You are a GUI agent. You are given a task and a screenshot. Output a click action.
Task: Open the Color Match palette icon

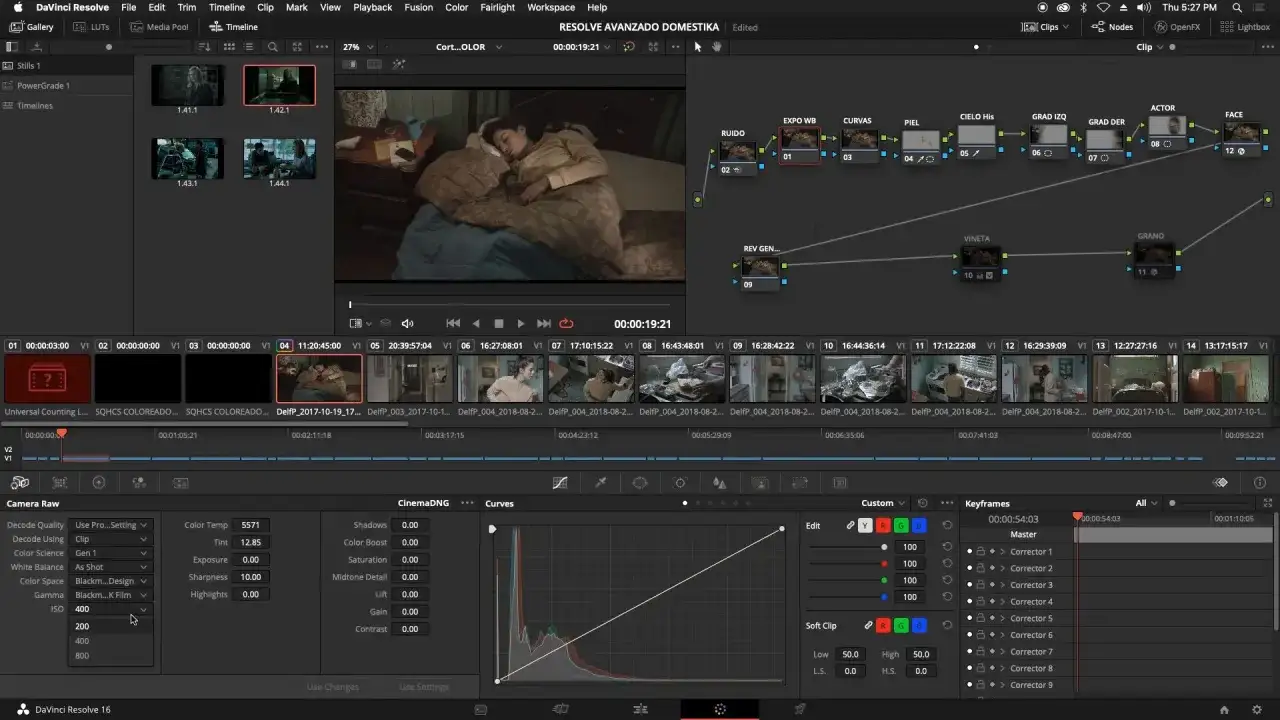(x=59, y=482)
